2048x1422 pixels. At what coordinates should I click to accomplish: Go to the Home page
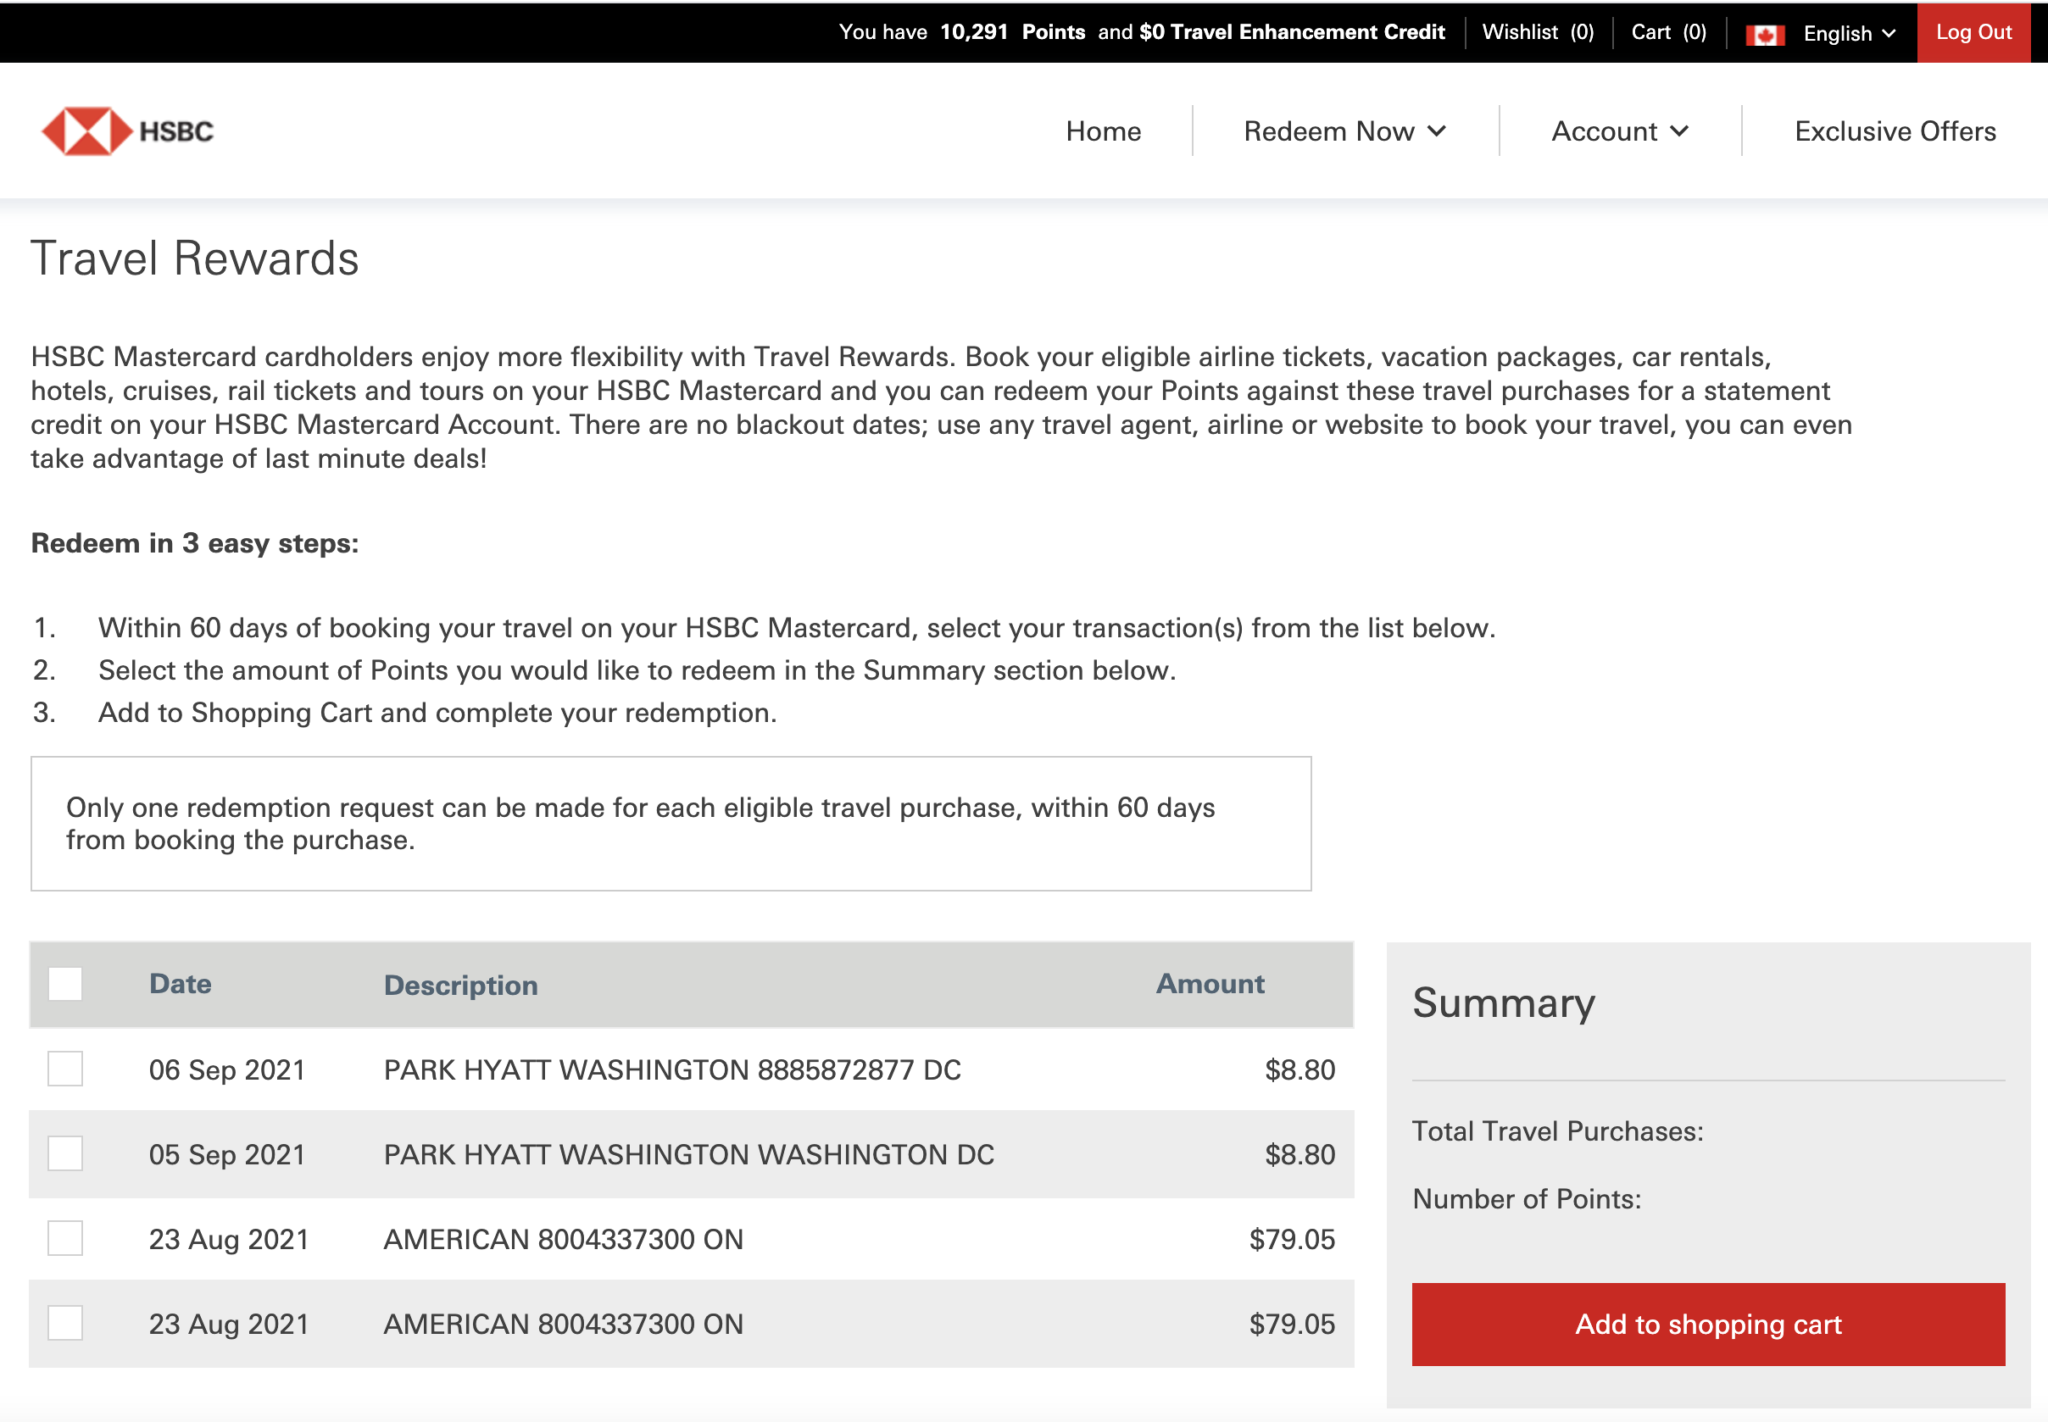[1103, 131]
